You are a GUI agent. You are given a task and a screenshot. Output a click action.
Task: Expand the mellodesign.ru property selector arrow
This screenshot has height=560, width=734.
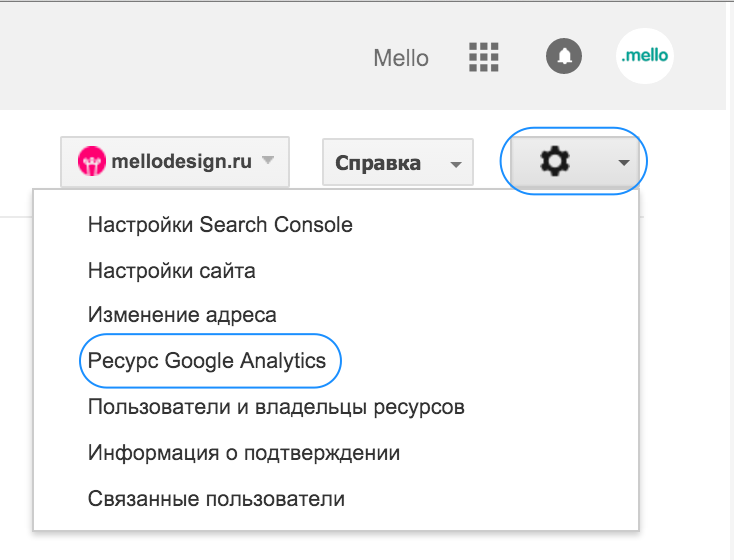point(268,161)
